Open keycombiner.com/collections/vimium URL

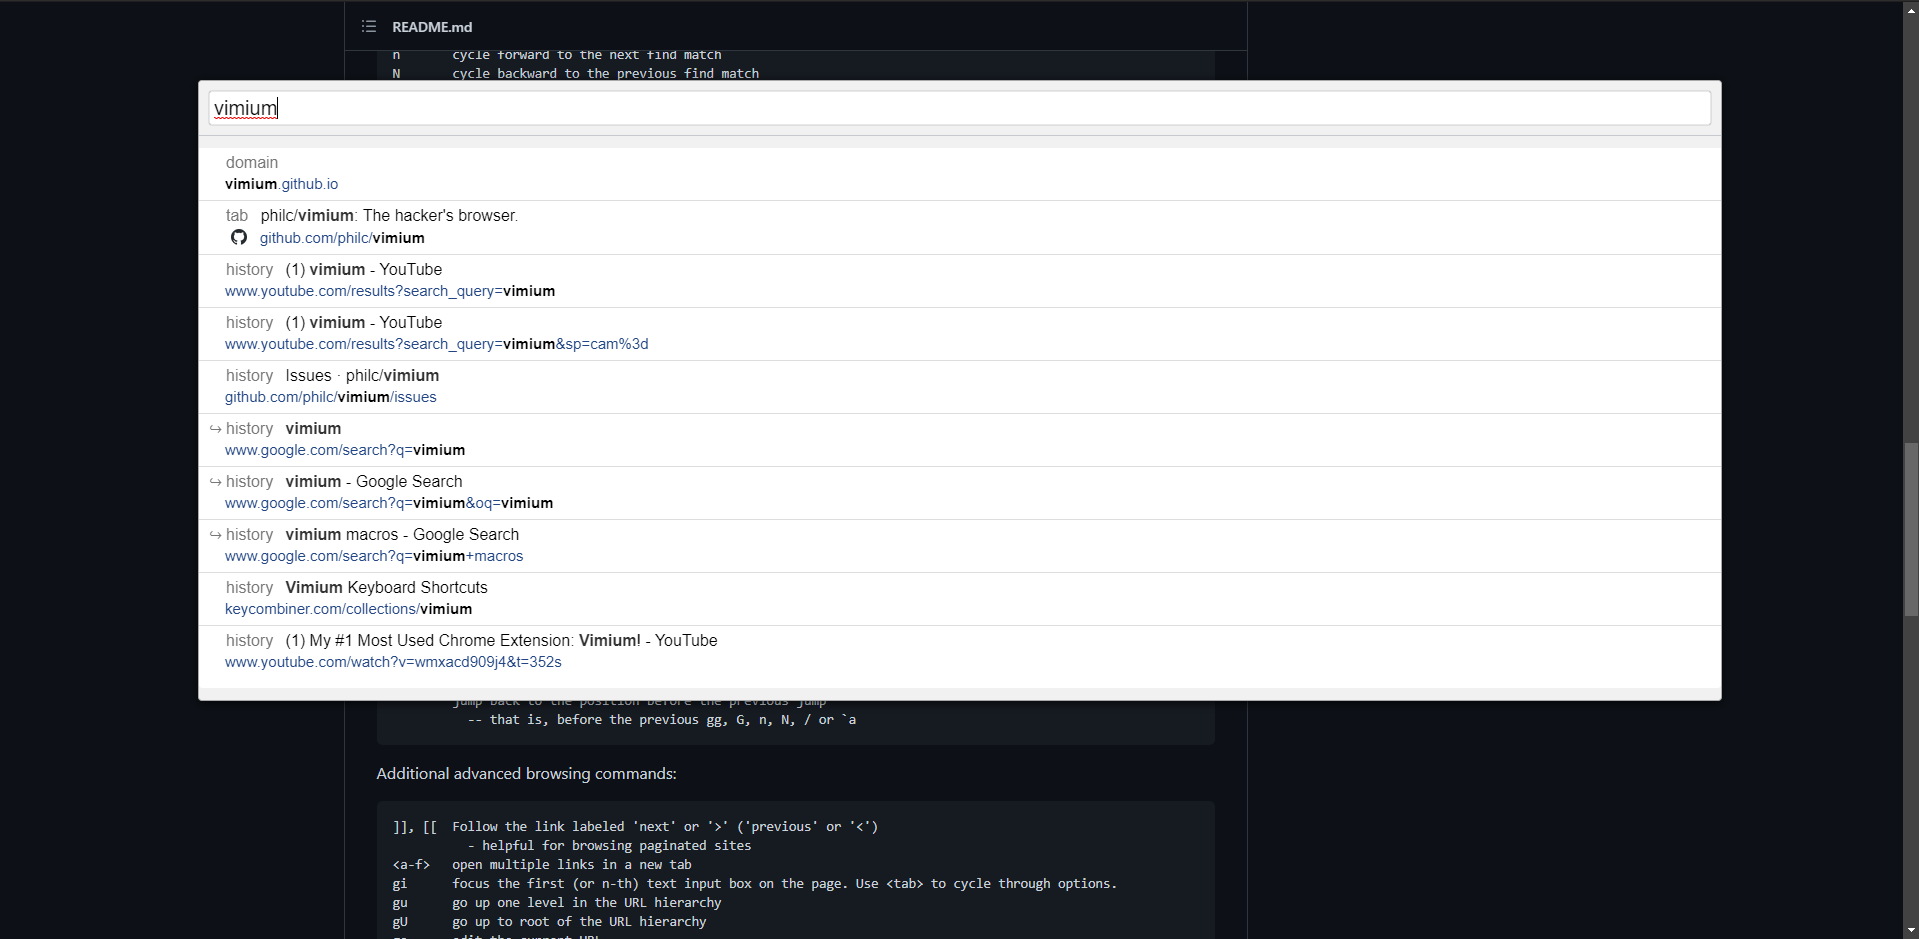pos(349,609)
